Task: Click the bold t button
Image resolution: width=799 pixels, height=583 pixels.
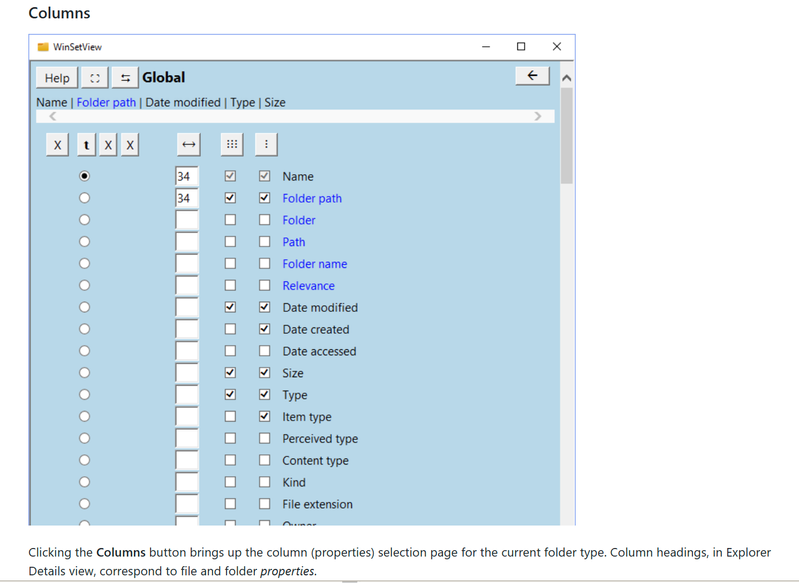Action: point(87,146)
